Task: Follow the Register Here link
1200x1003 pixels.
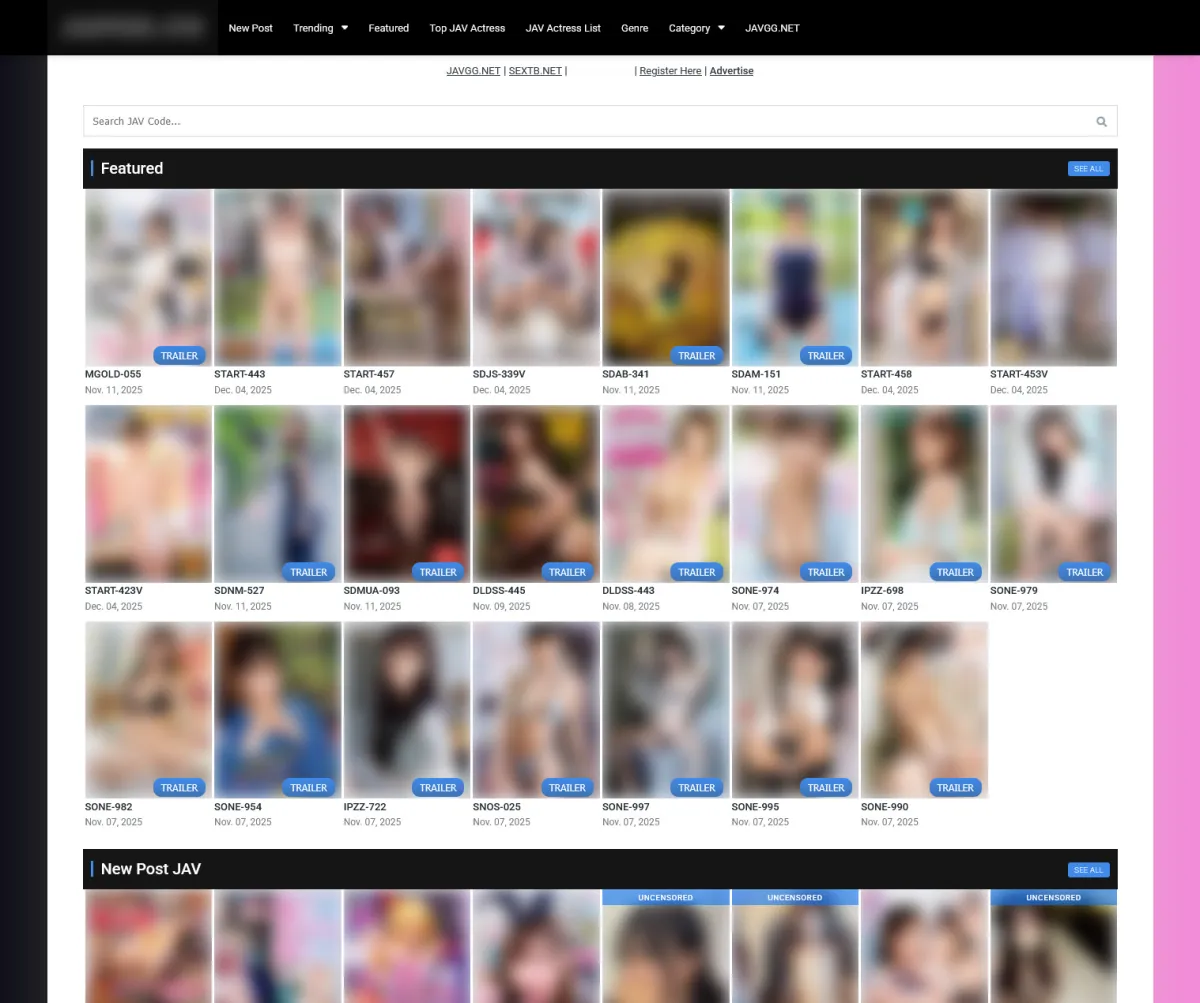Action: 670,71
